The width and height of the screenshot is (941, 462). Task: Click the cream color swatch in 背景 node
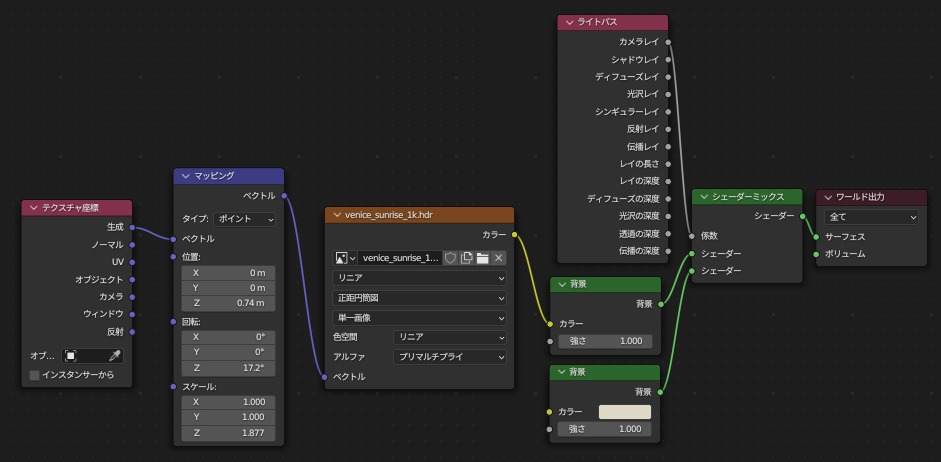[x=625, y=412]
